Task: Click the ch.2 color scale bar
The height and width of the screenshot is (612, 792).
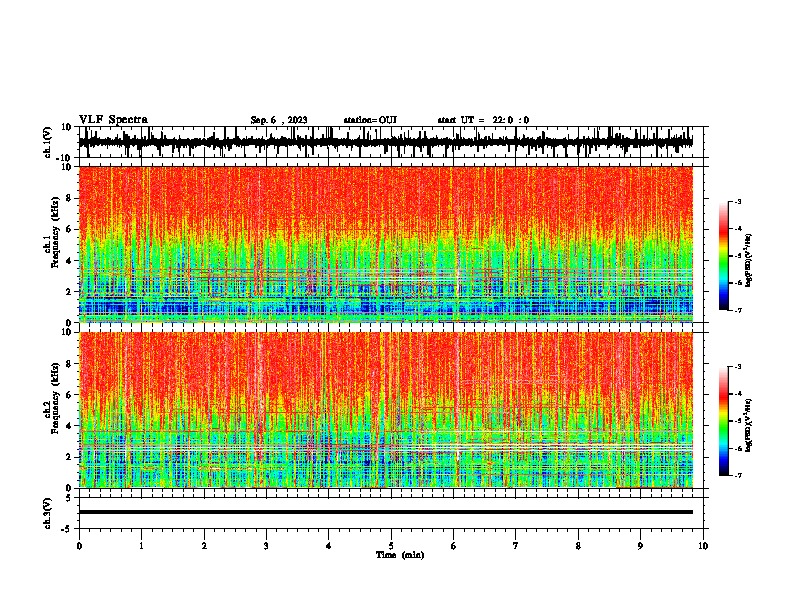Action: pyautogui.click(x=724, y=421)
